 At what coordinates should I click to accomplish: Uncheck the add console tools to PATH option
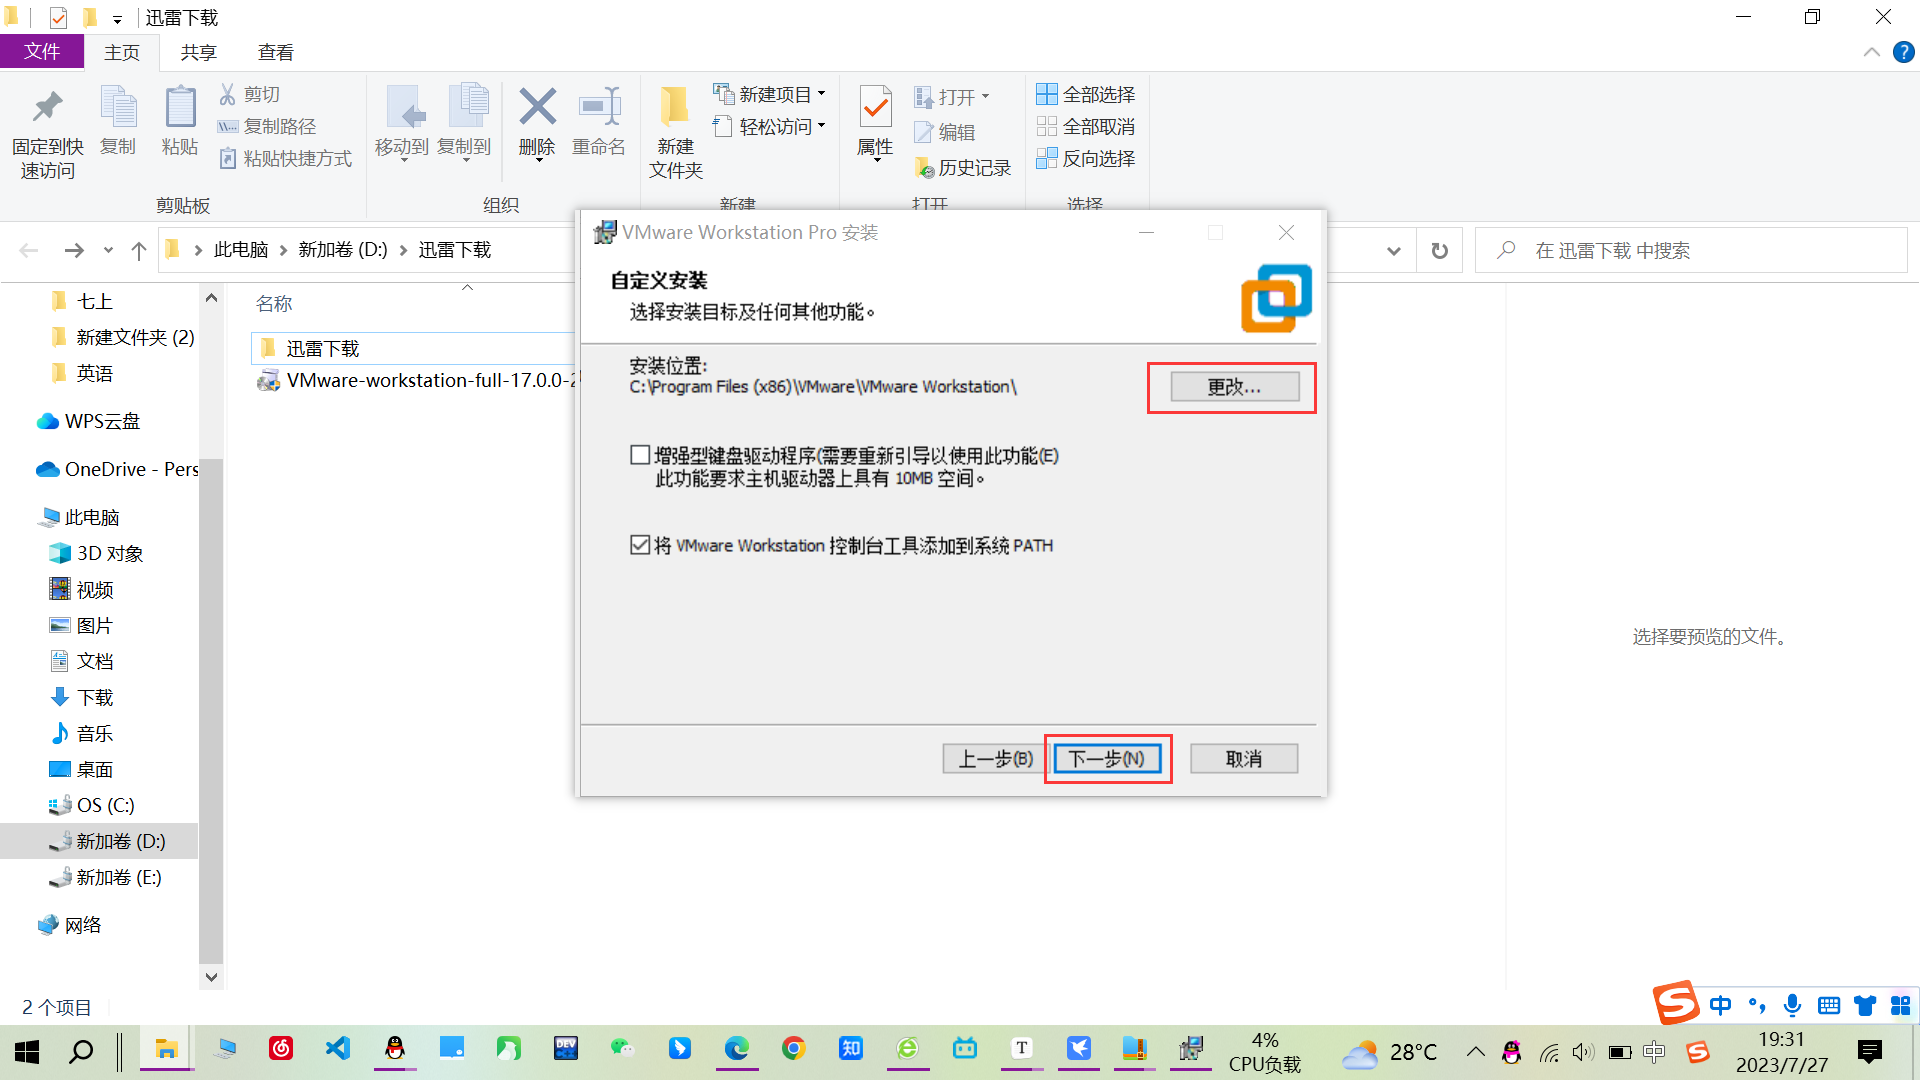pos(640,545)
